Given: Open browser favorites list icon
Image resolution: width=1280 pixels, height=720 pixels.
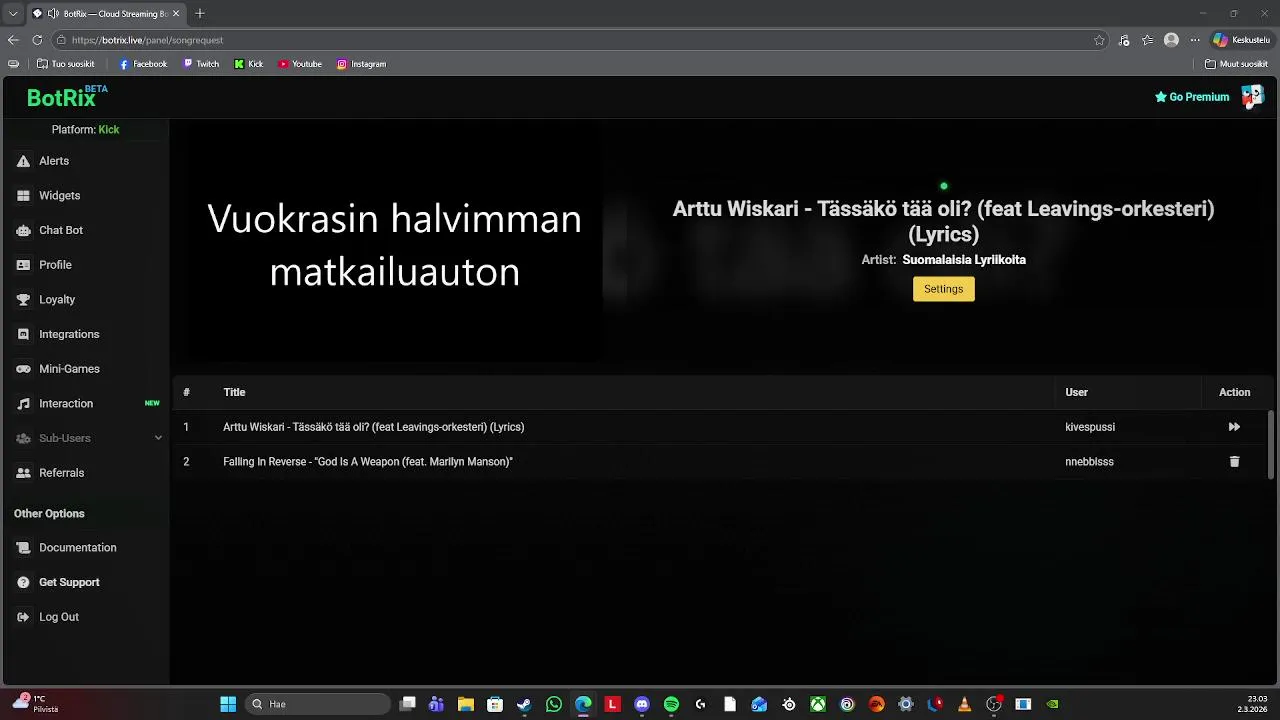Looking at the screenshot, I should point(1148,40).
